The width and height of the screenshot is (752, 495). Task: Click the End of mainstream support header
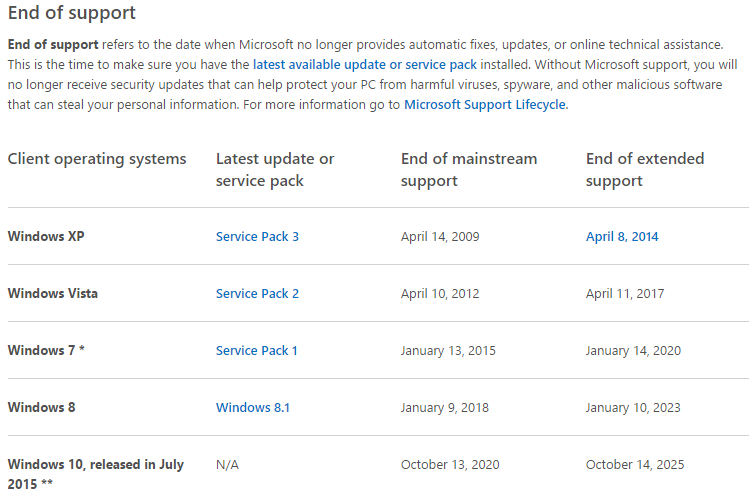click(468, 170)
